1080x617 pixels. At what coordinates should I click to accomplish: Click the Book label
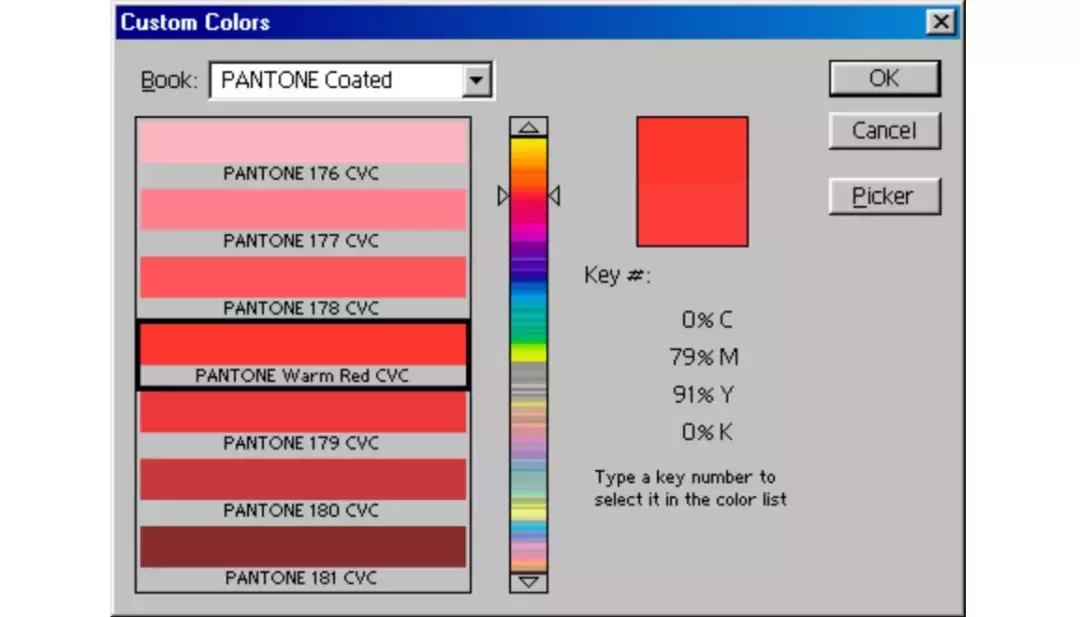coord(169,81)
